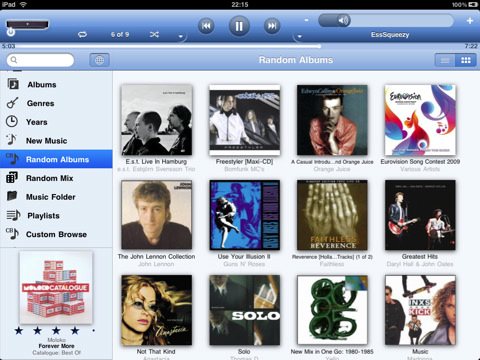Focus the search field
The width and height of the screenshot is (480, 360).
tap(40, 60)
